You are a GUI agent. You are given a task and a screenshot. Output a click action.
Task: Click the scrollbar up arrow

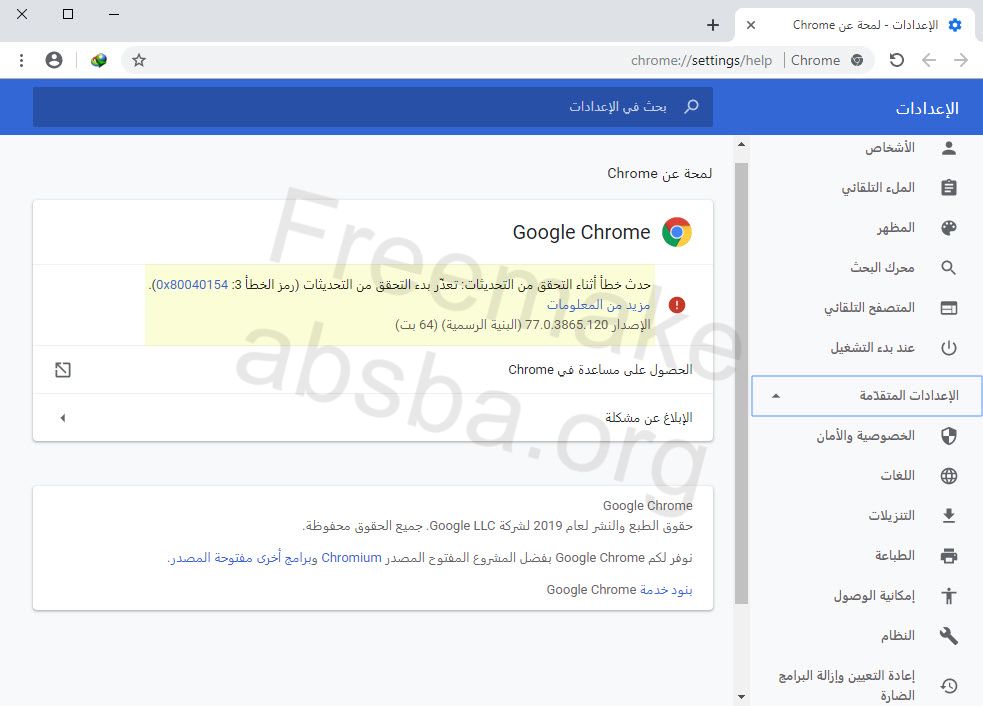point(742,144)
